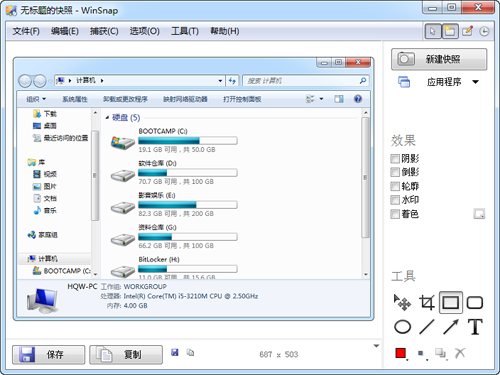Click the 影音娱乐 (E:) drive icon
The height and width of the screenshot is (375, 500).
coord(123,208)
